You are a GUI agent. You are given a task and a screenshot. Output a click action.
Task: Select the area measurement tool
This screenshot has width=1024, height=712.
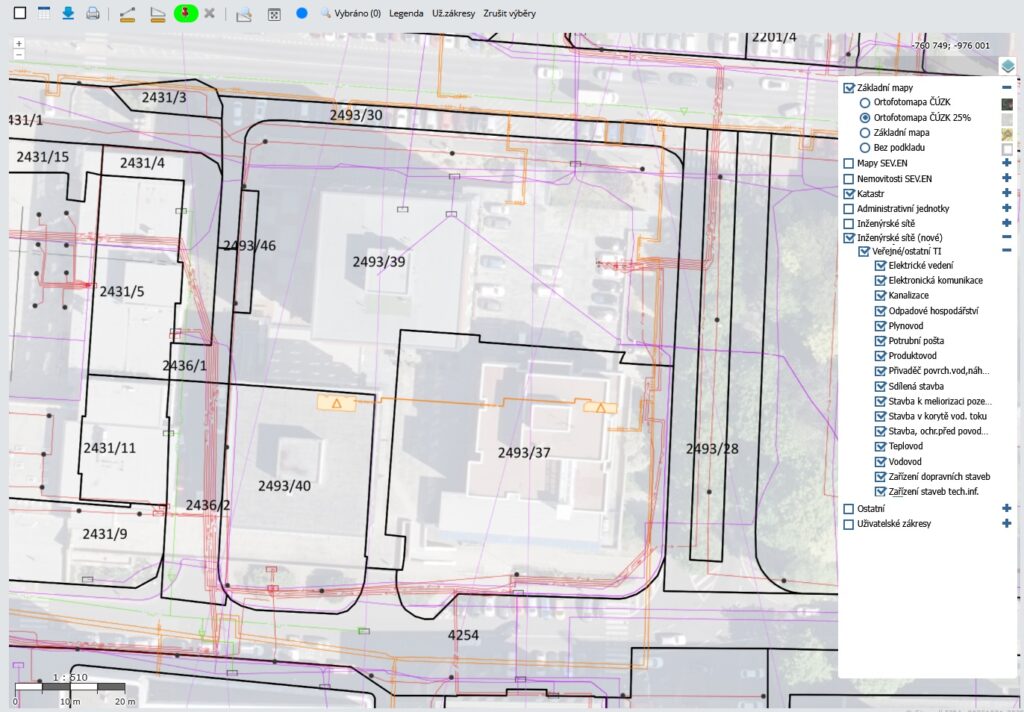coord(157,14)
